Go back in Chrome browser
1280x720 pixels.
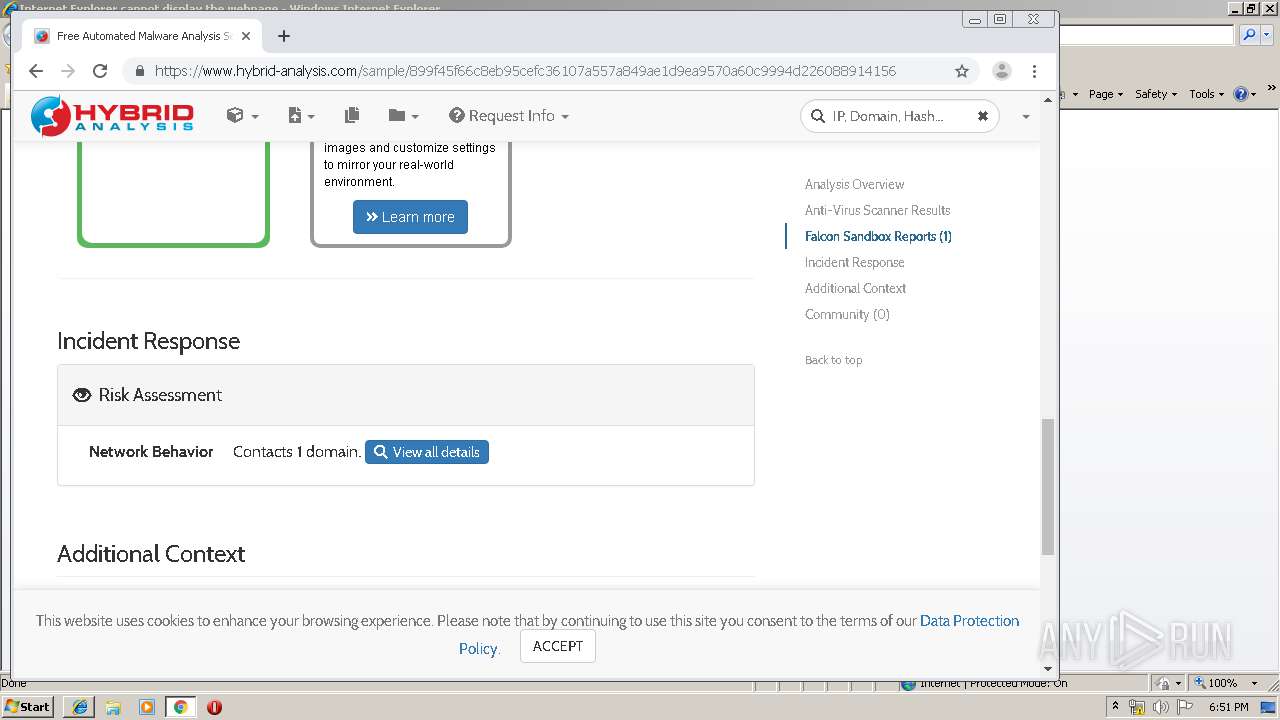pyautogui.click(x=36, y=71)
